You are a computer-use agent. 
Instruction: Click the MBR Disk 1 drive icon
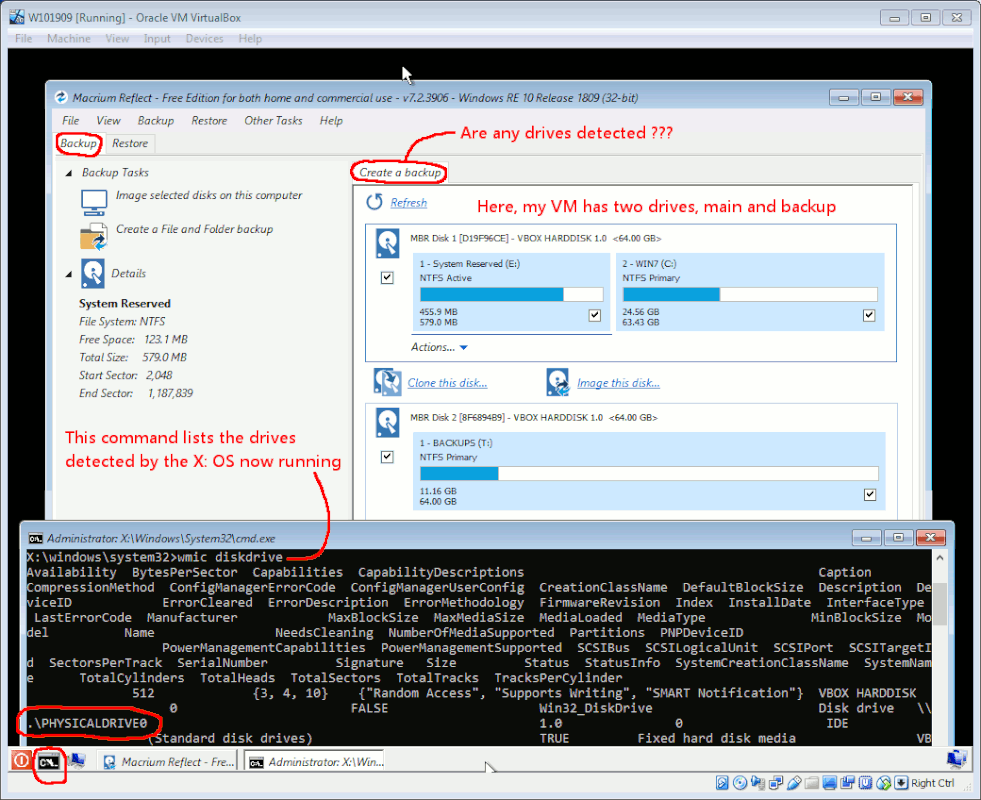[x=387, y=243]
